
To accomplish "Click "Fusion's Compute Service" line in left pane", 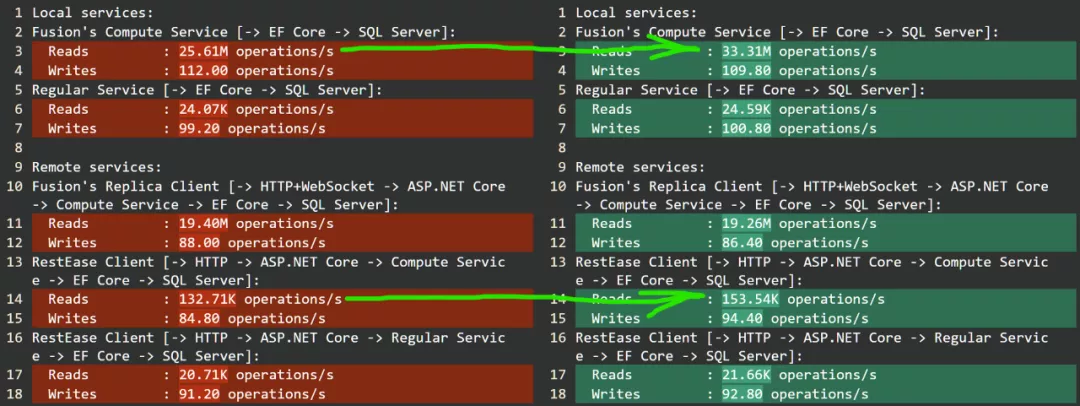I will coord(244,32).
